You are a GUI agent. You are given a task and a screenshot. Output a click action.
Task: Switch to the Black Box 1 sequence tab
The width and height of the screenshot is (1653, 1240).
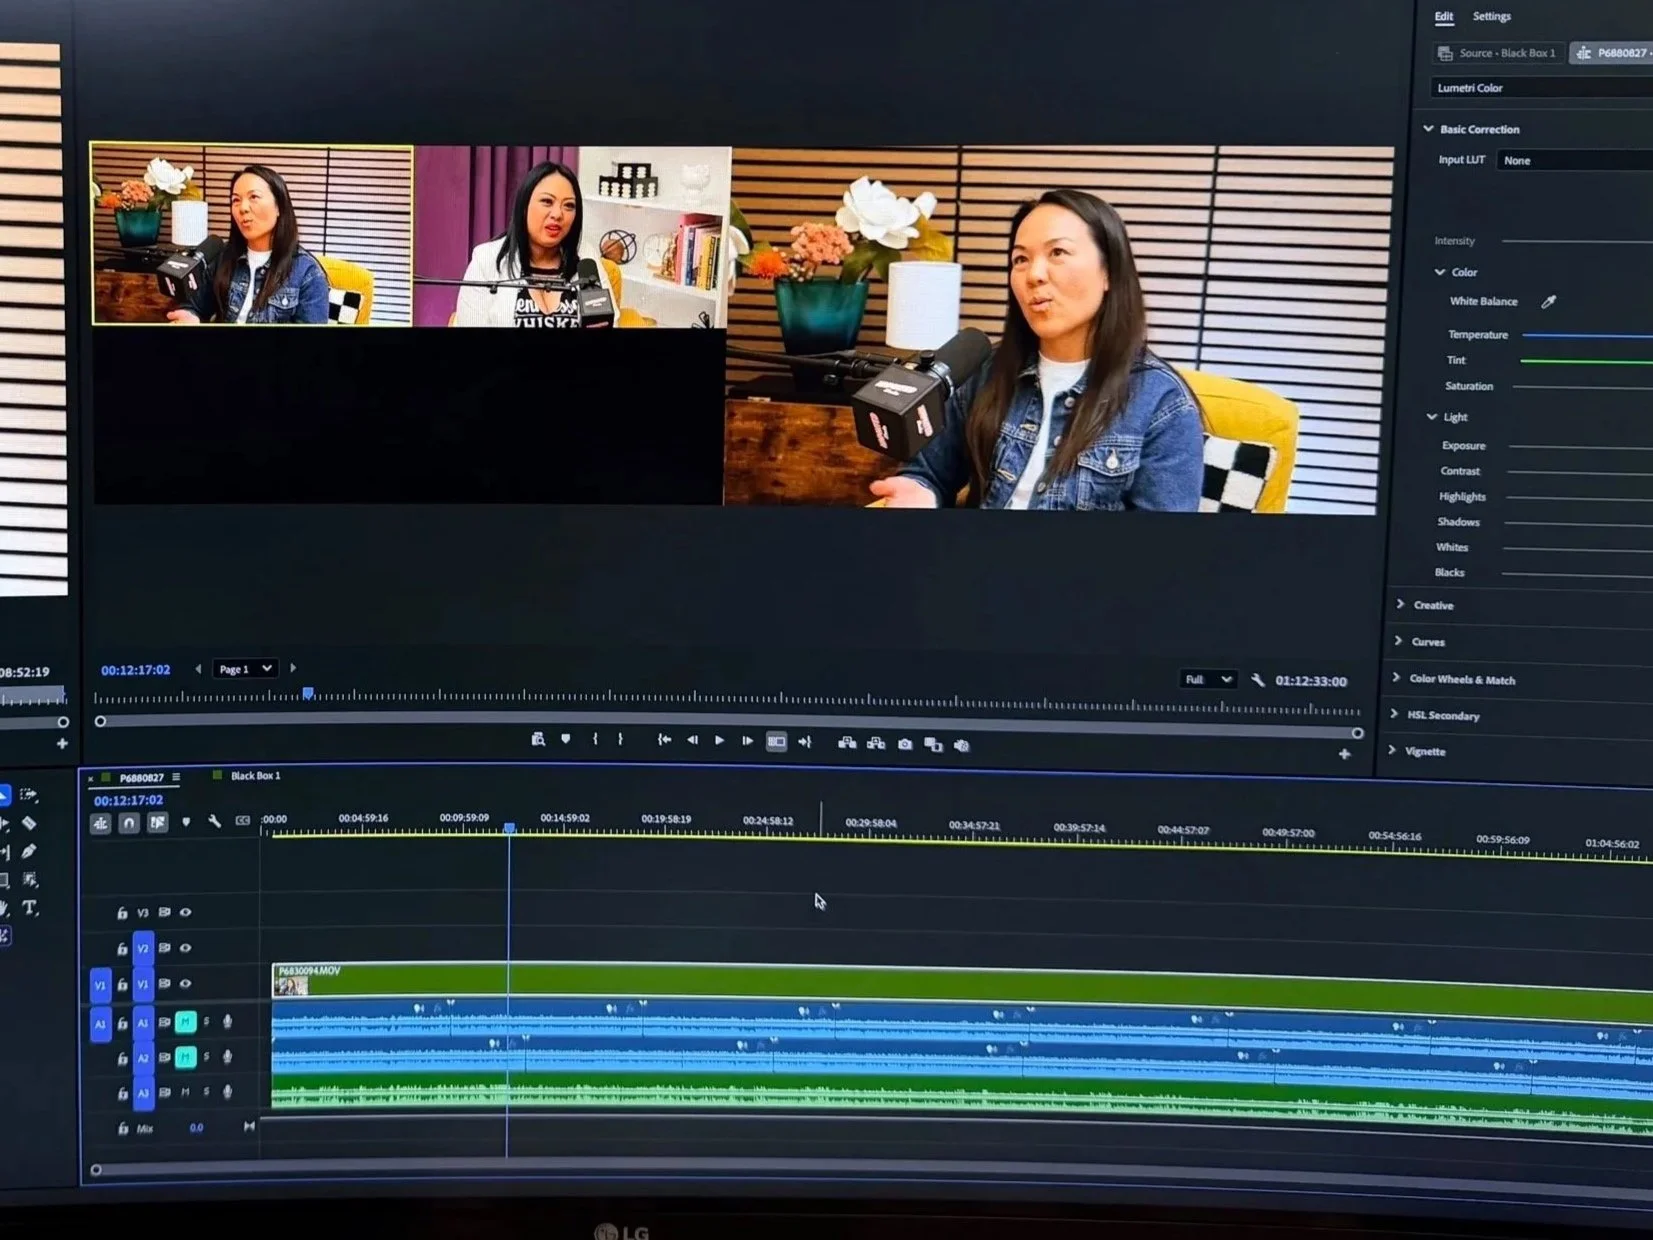(x=255, y=776)
